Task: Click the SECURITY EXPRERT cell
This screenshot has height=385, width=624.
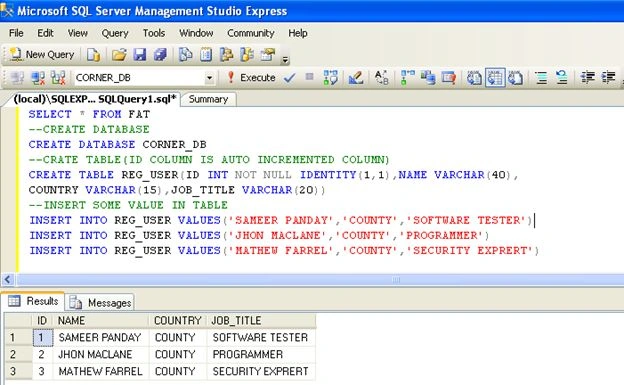Action: pyautogui.click(x=261, y=371)
